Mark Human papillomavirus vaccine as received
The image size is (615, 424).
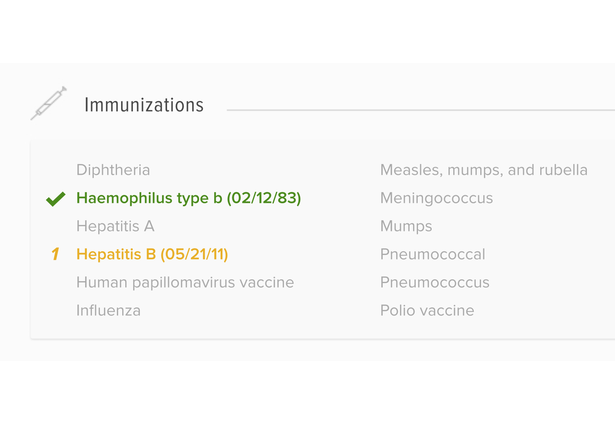[x=185, y=282]
